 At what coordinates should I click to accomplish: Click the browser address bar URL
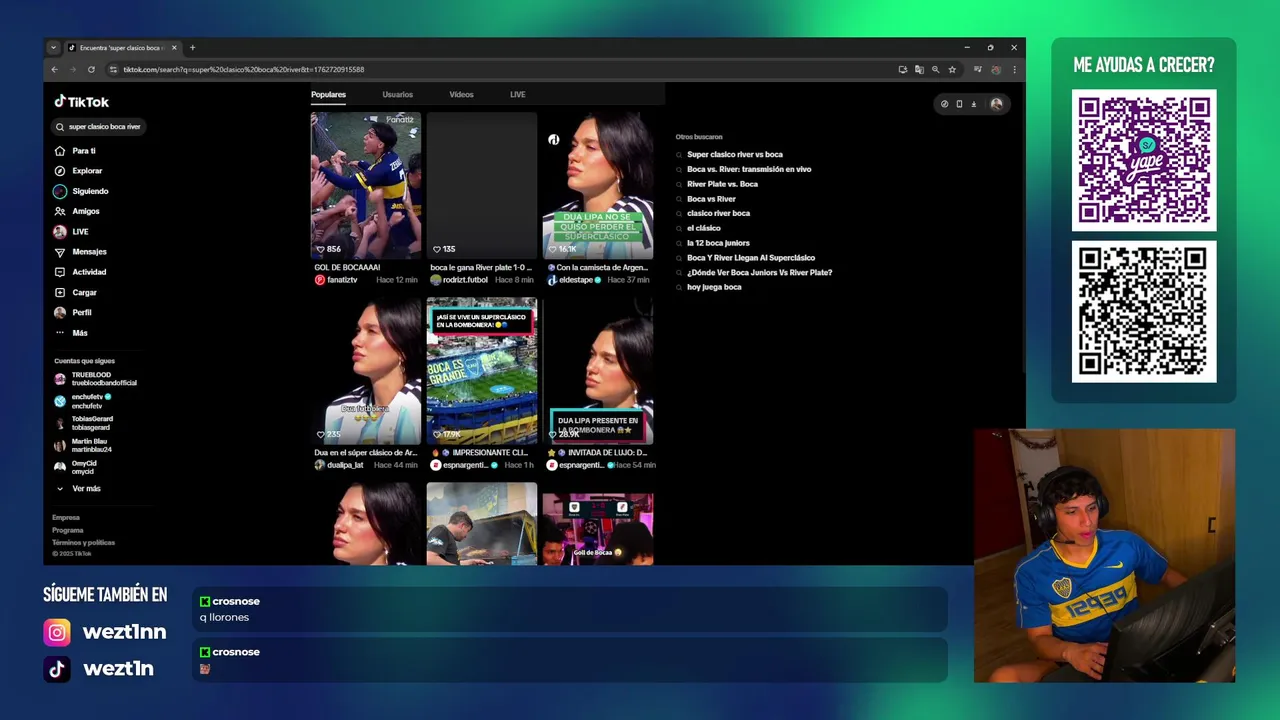pyautogui.click(x=244, y=69)
